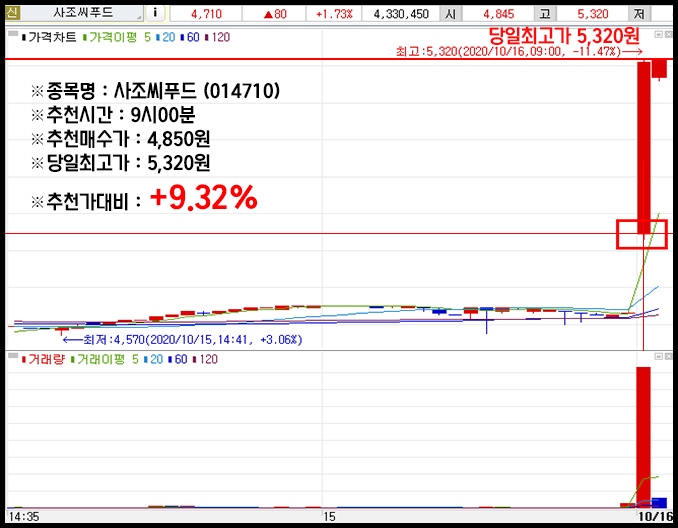Viewport: 678px width, 528px height.
Task: Select the current price 4,710 field
Action: coord(206,14)
